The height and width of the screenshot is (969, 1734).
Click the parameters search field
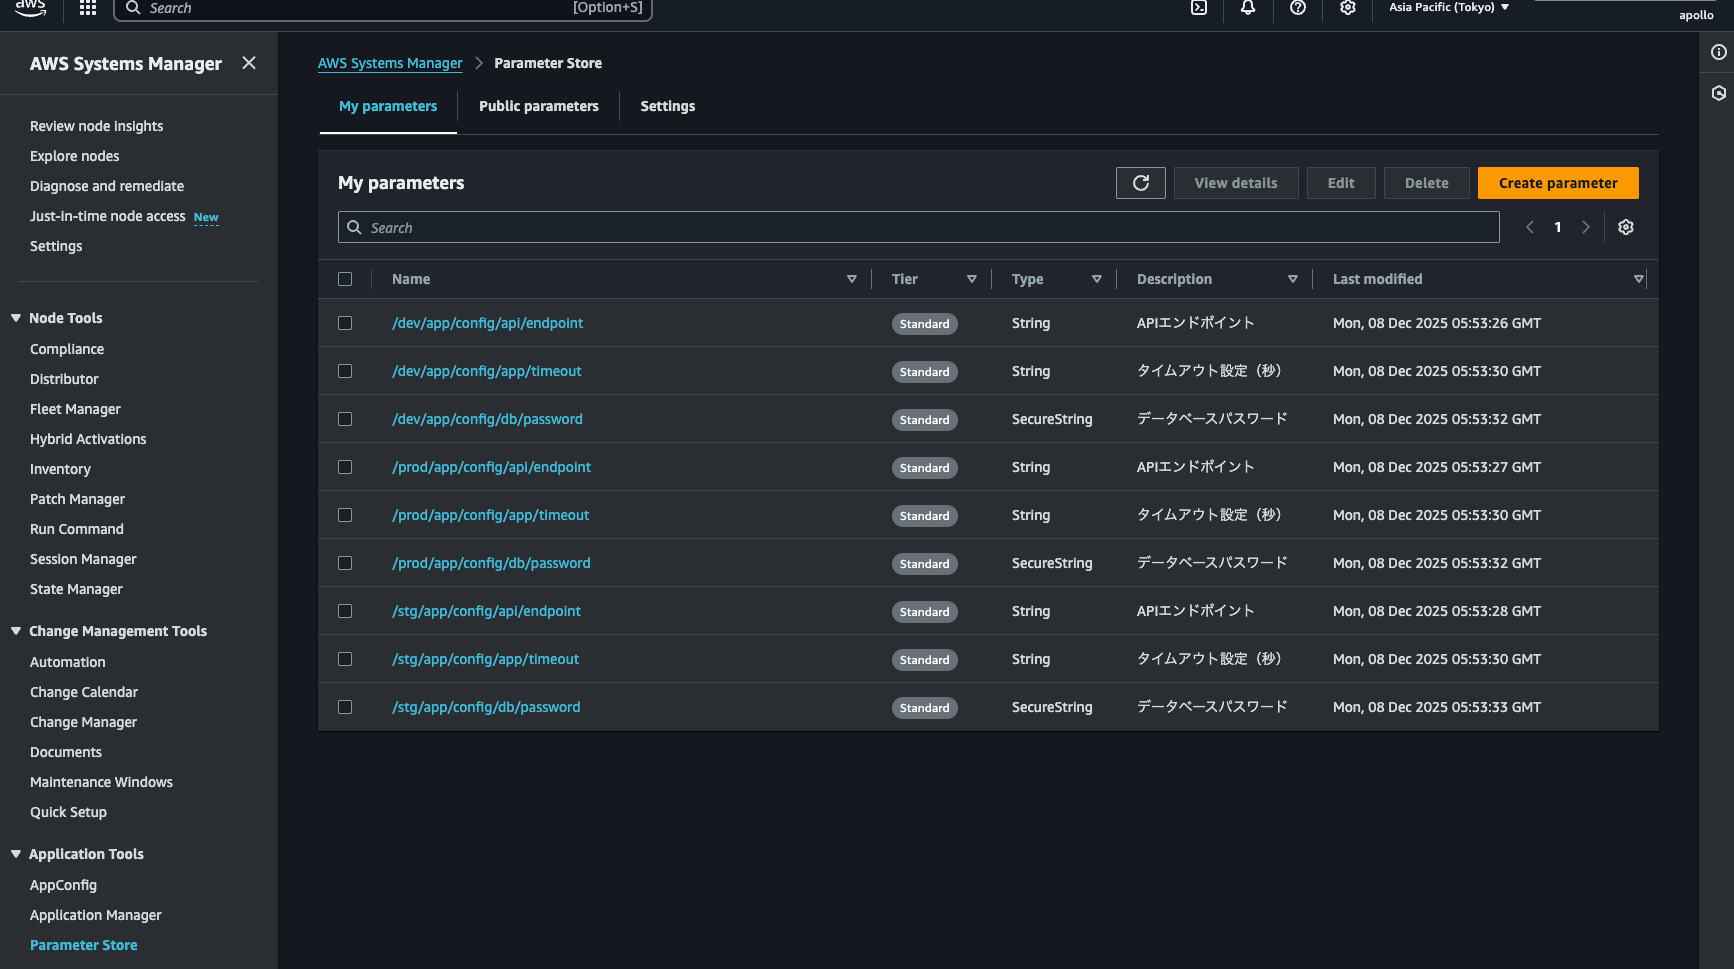[x=918, y=228]
